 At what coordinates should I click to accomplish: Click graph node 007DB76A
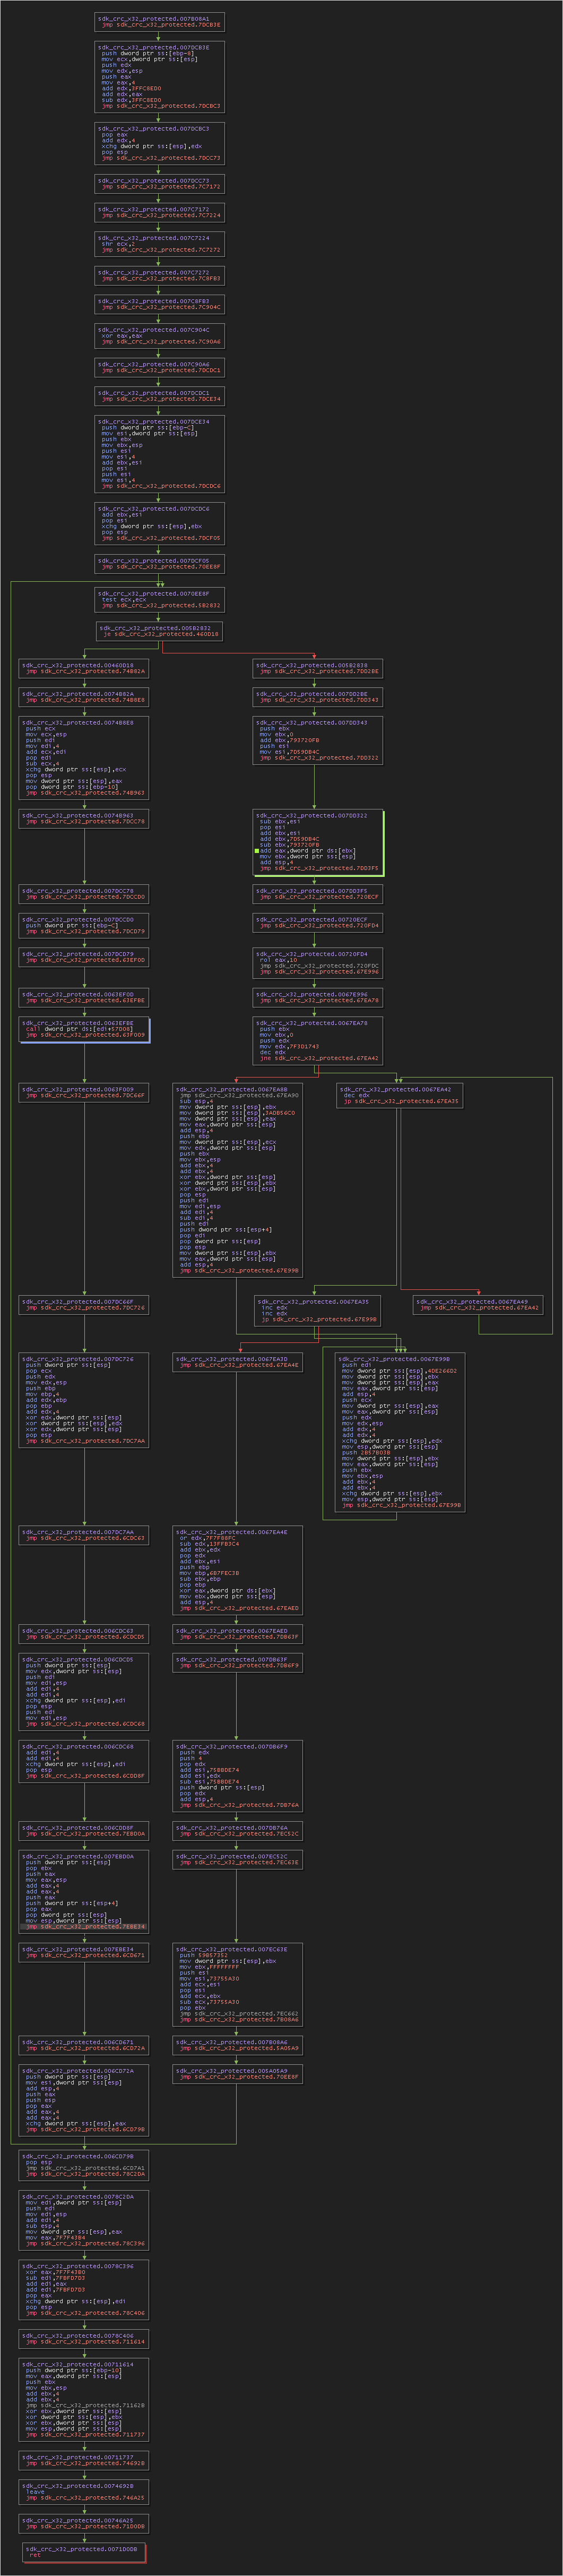click(238, 1831)
